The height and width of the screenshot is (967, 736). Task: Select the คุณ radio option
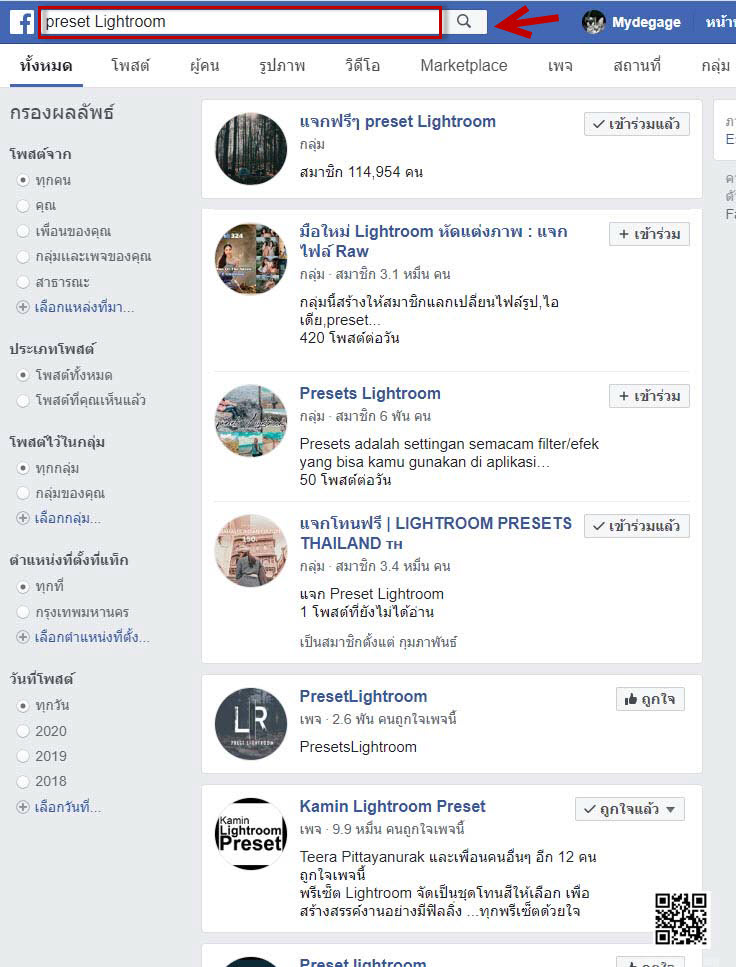click(23, 205)
